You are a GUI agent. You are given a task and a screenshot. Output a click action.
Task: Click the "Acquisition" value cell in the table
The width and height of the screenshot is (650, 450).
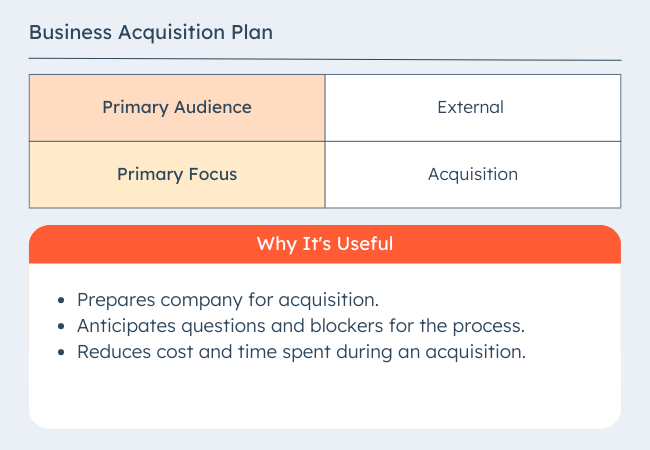pyautogui.click(x=472, y=174)
